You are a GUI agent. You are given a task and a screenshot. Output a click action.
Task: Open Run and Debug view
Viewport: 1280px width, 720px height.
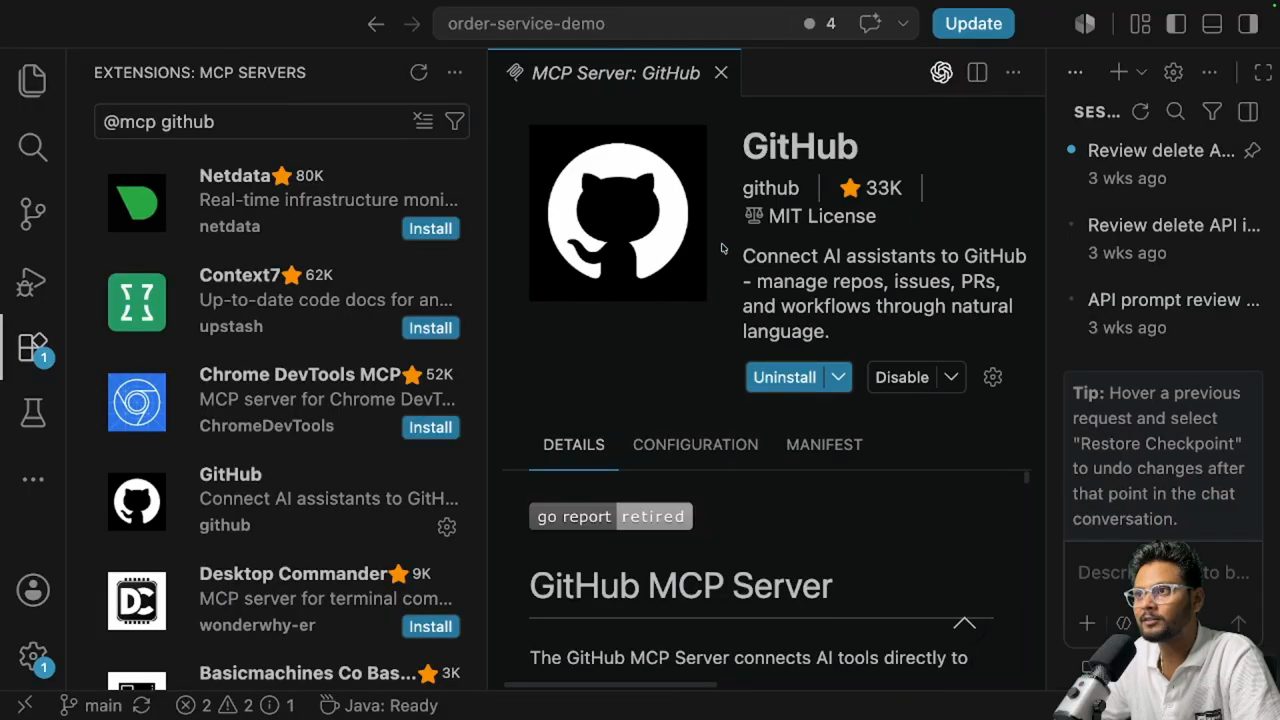[32, 282]
